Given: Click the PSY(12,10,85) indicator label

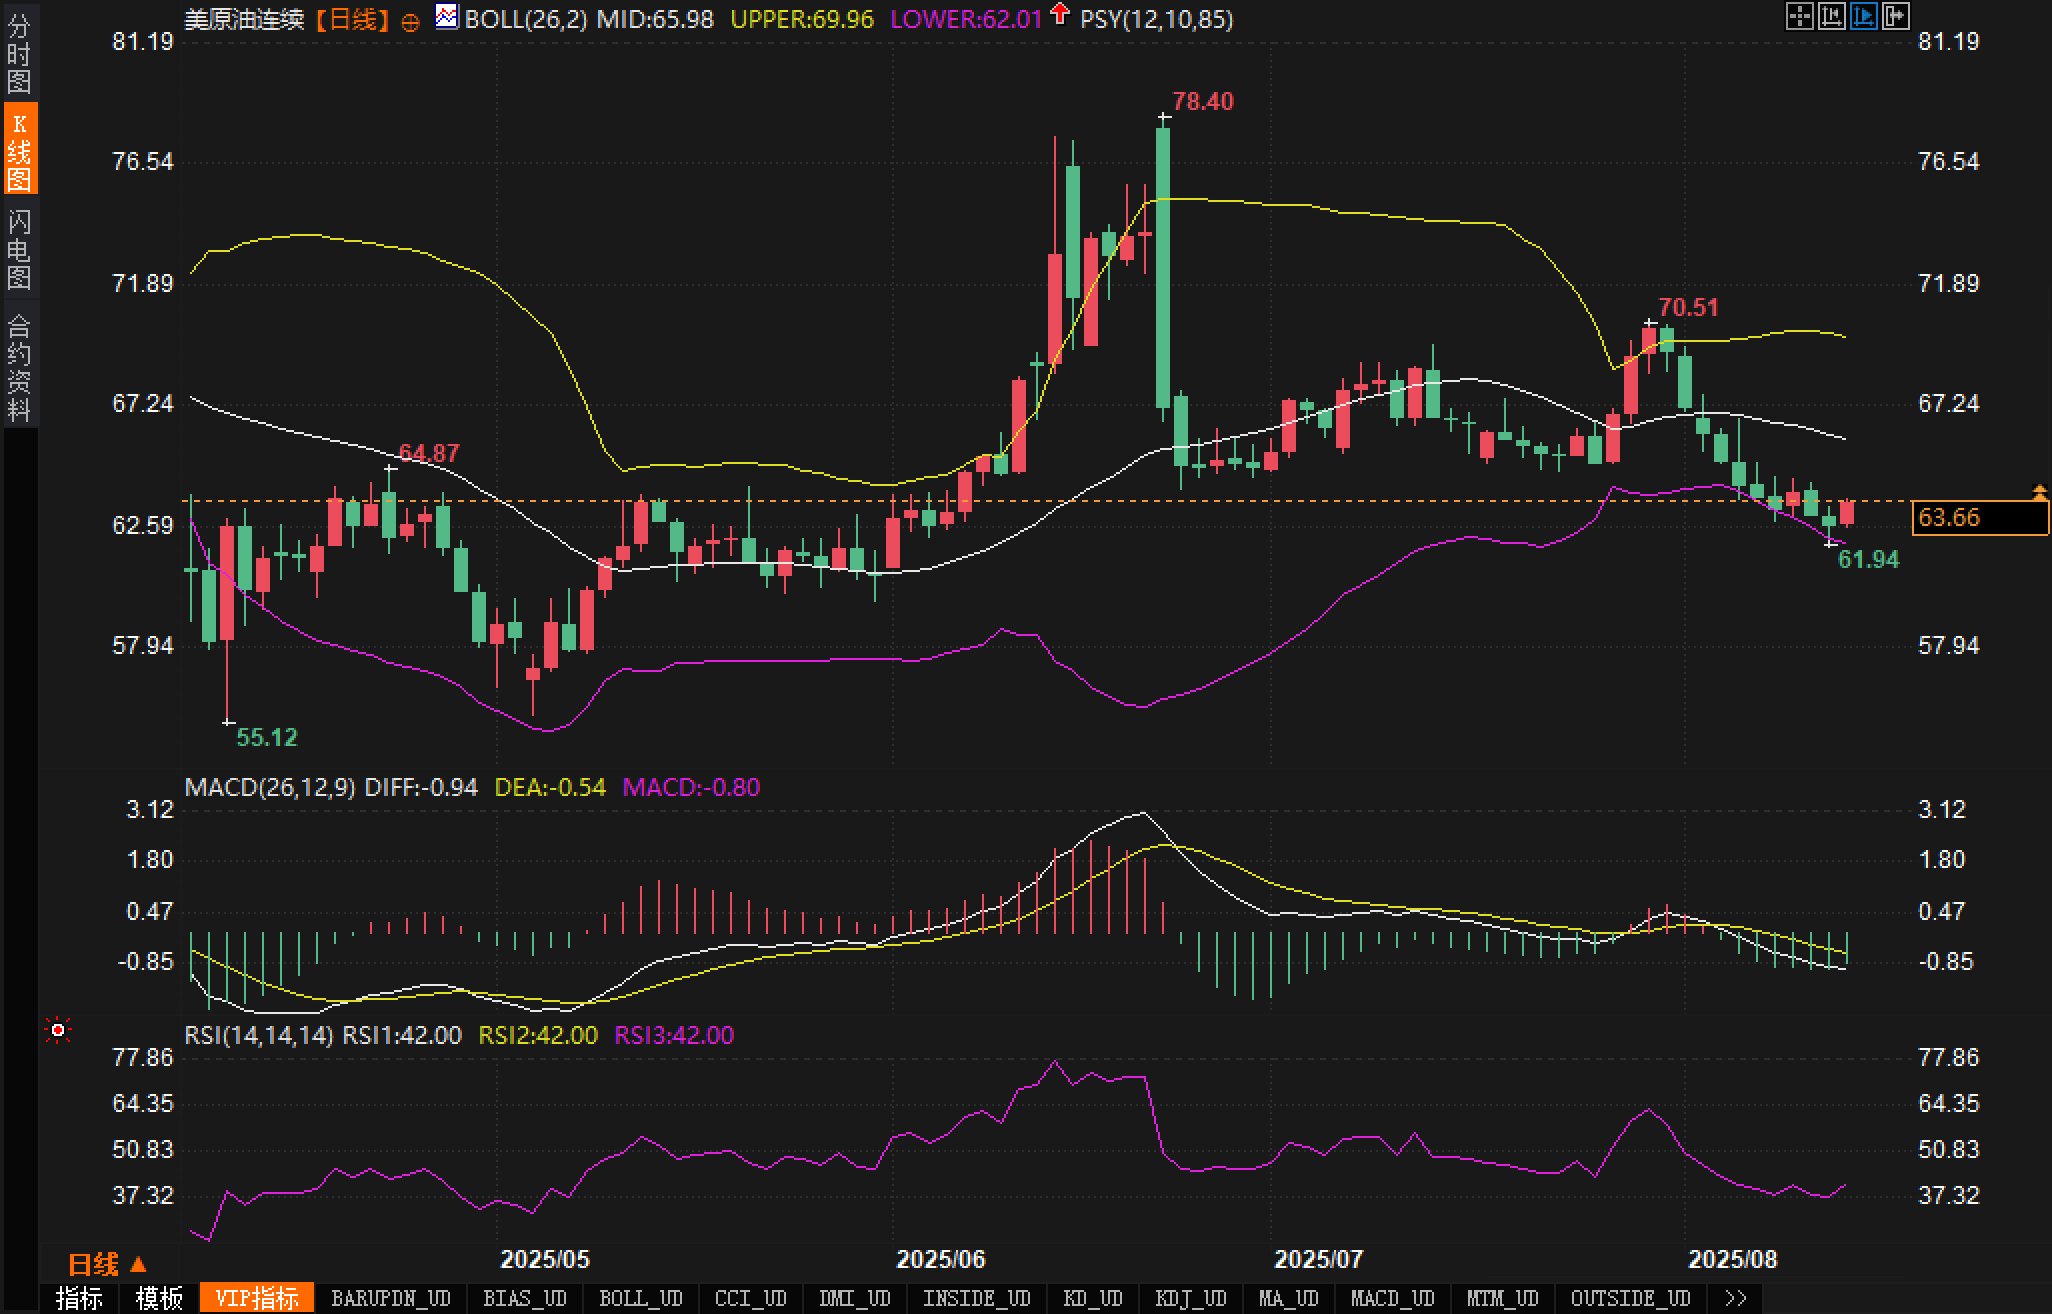Looking at the screenshot, I should coord(1157,19).
